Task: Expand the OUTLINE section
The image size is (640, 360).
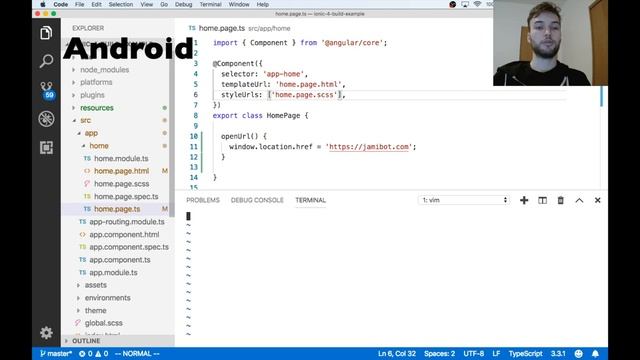Action: 86,341
